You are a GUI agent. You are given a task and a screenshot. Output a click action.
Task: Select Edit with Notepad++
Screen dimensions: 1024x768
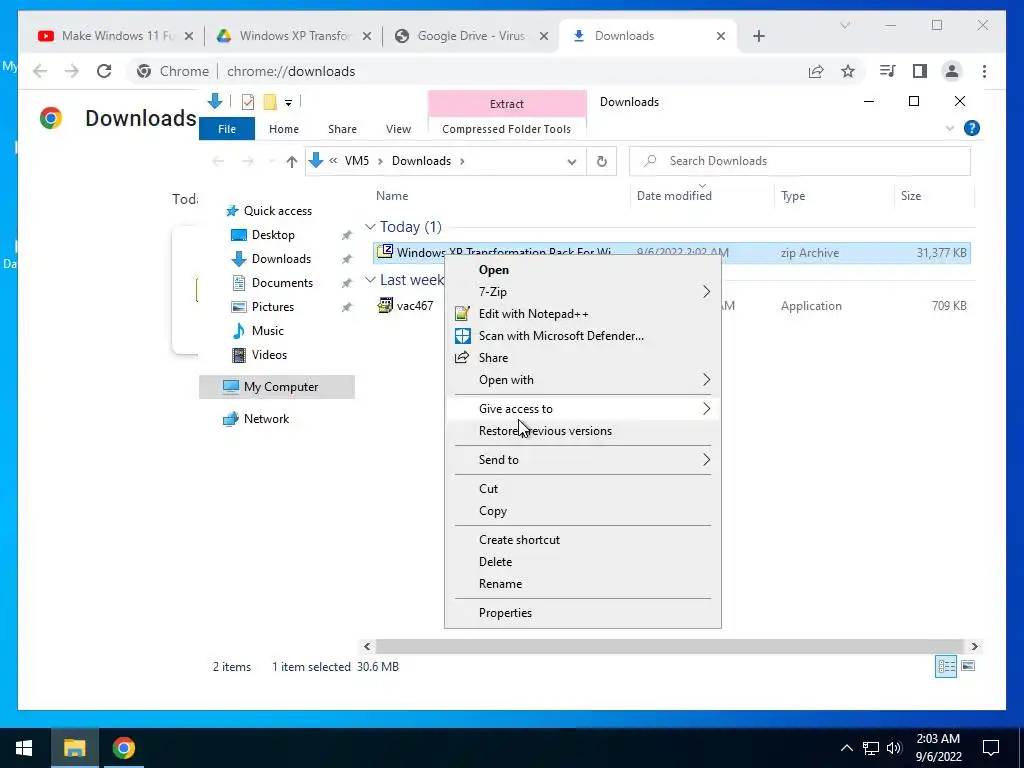[x=582, y=314]
